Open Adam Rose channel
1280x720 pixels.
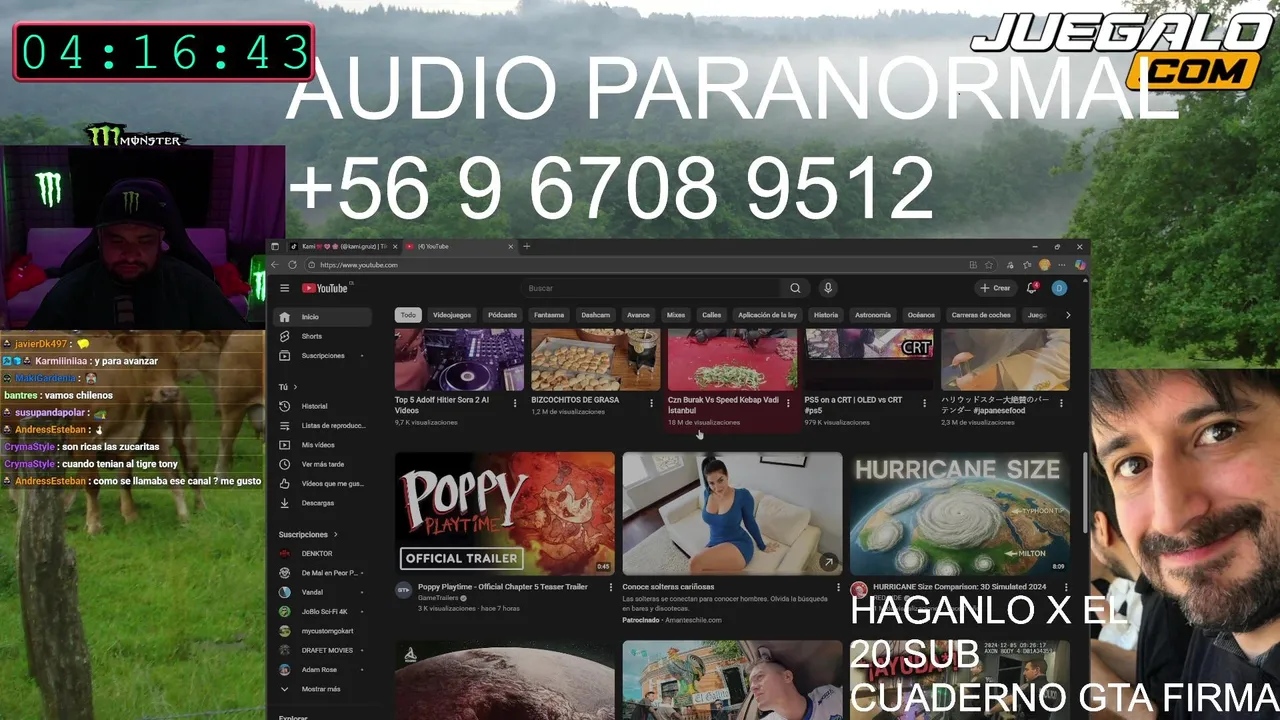[x=322, y=670]
